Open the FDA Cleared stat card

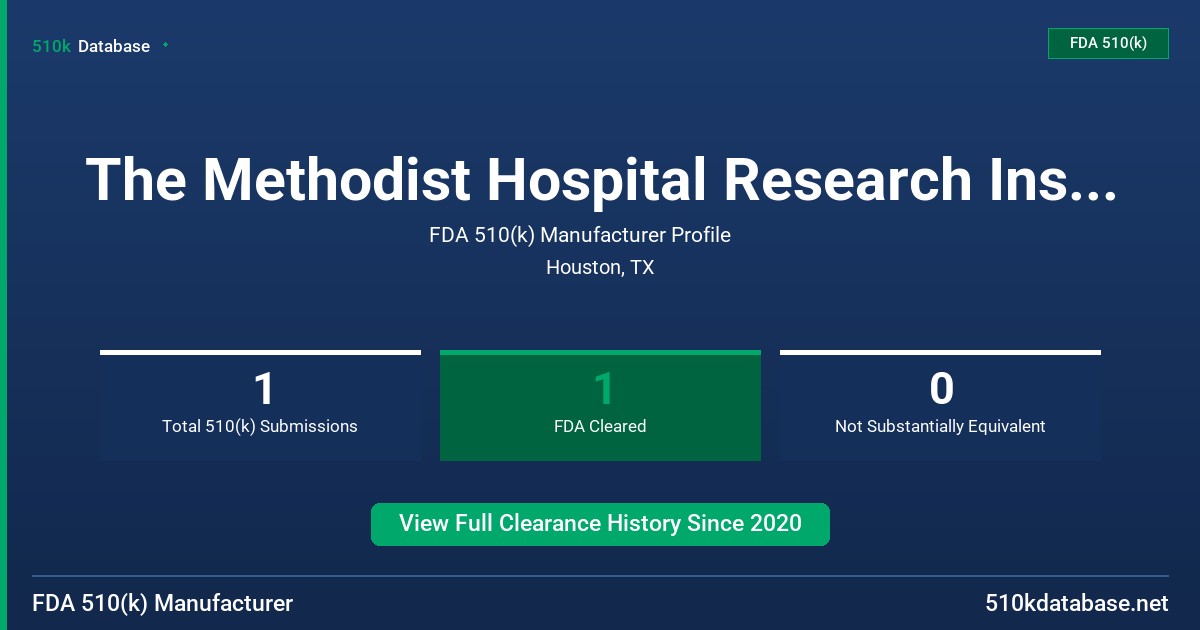point(600,405)
